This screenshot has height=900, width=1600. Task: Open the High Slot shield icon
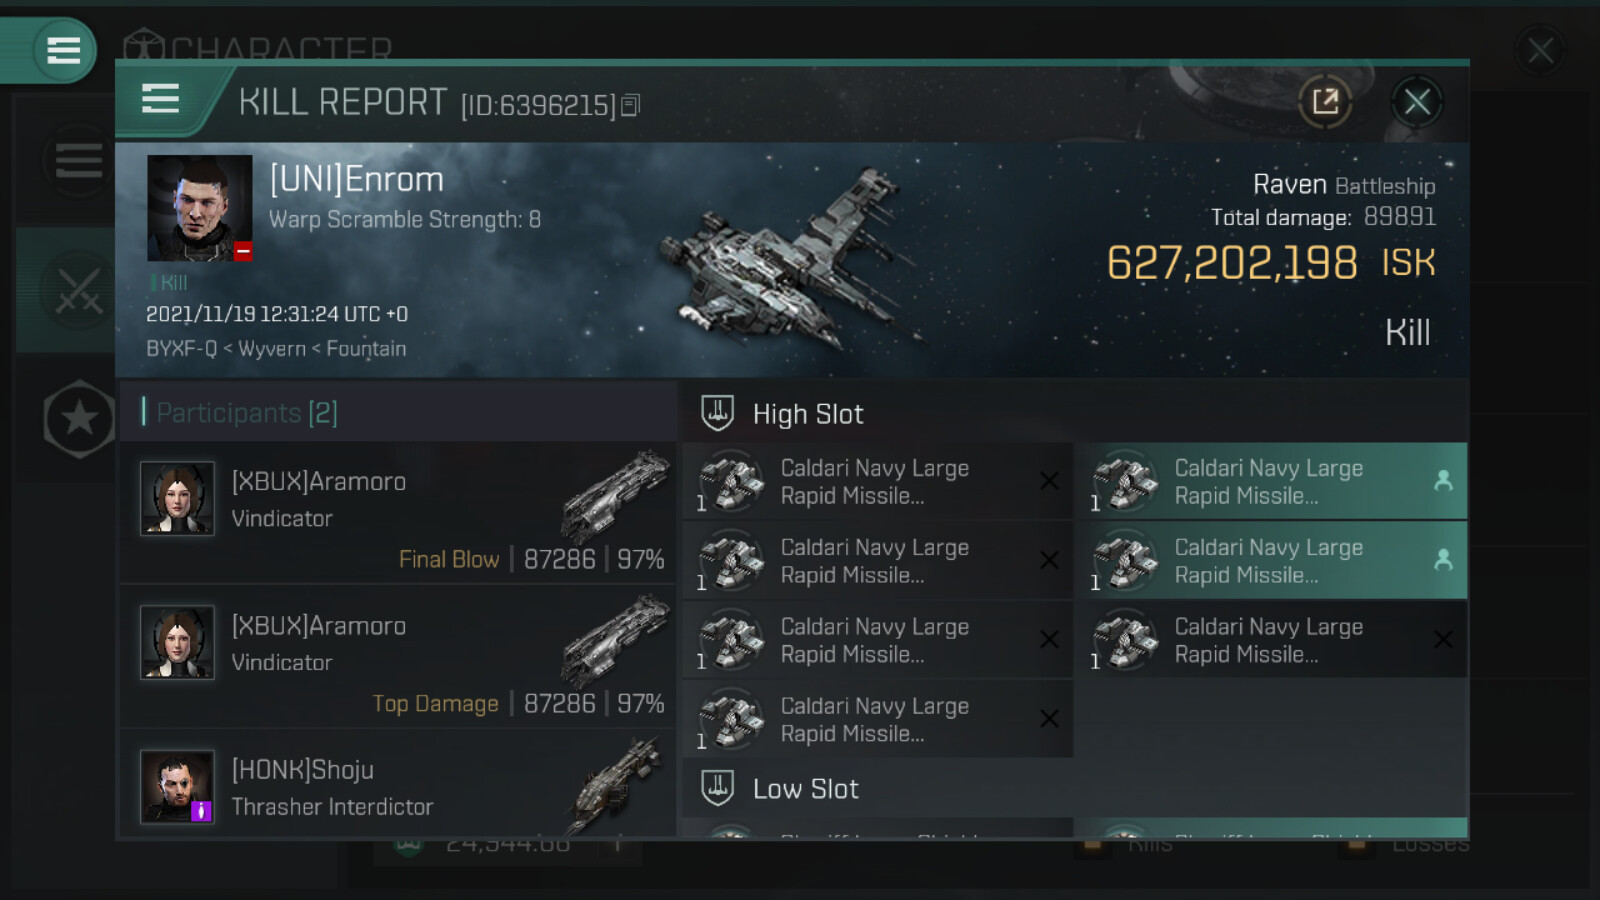[717, 413]
